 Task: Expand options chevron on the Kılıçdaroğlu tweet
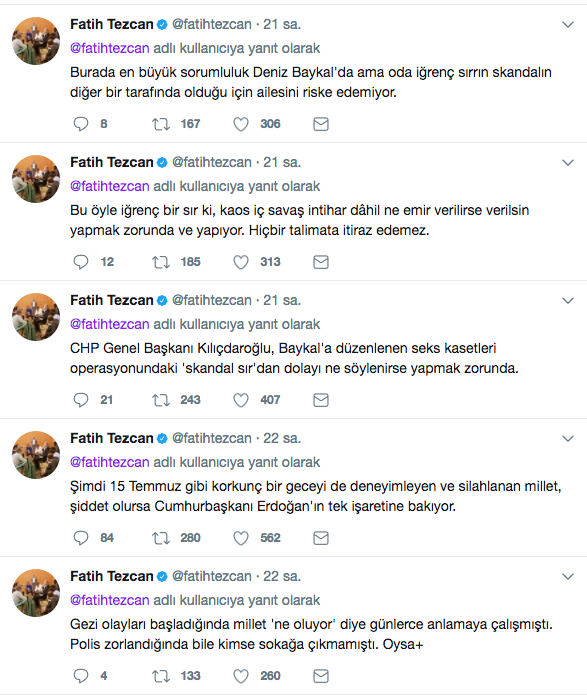point(568,300)
